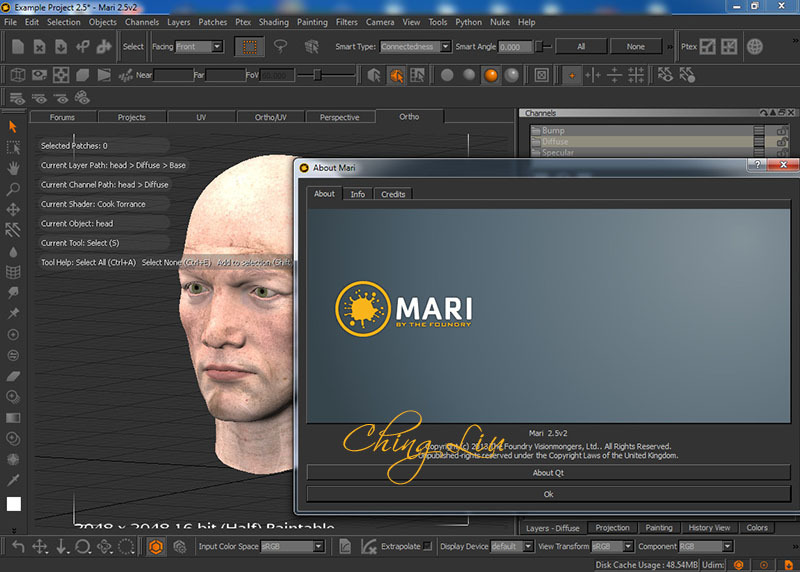Toggle the orange plus symmetry-off button
The height and width of the screenshot is (572, 800).
[x=571, y=75]
